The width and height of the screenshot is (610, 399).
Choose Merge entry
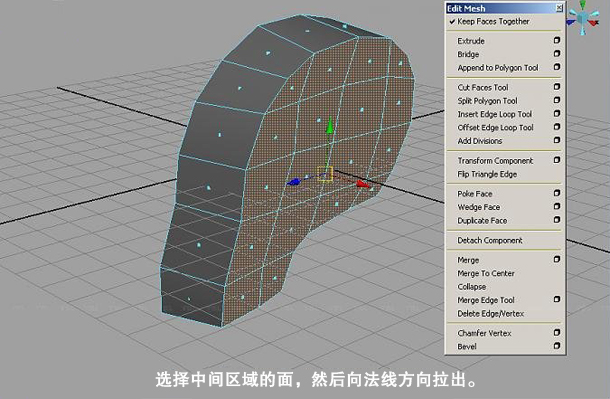tap(468, 260)
